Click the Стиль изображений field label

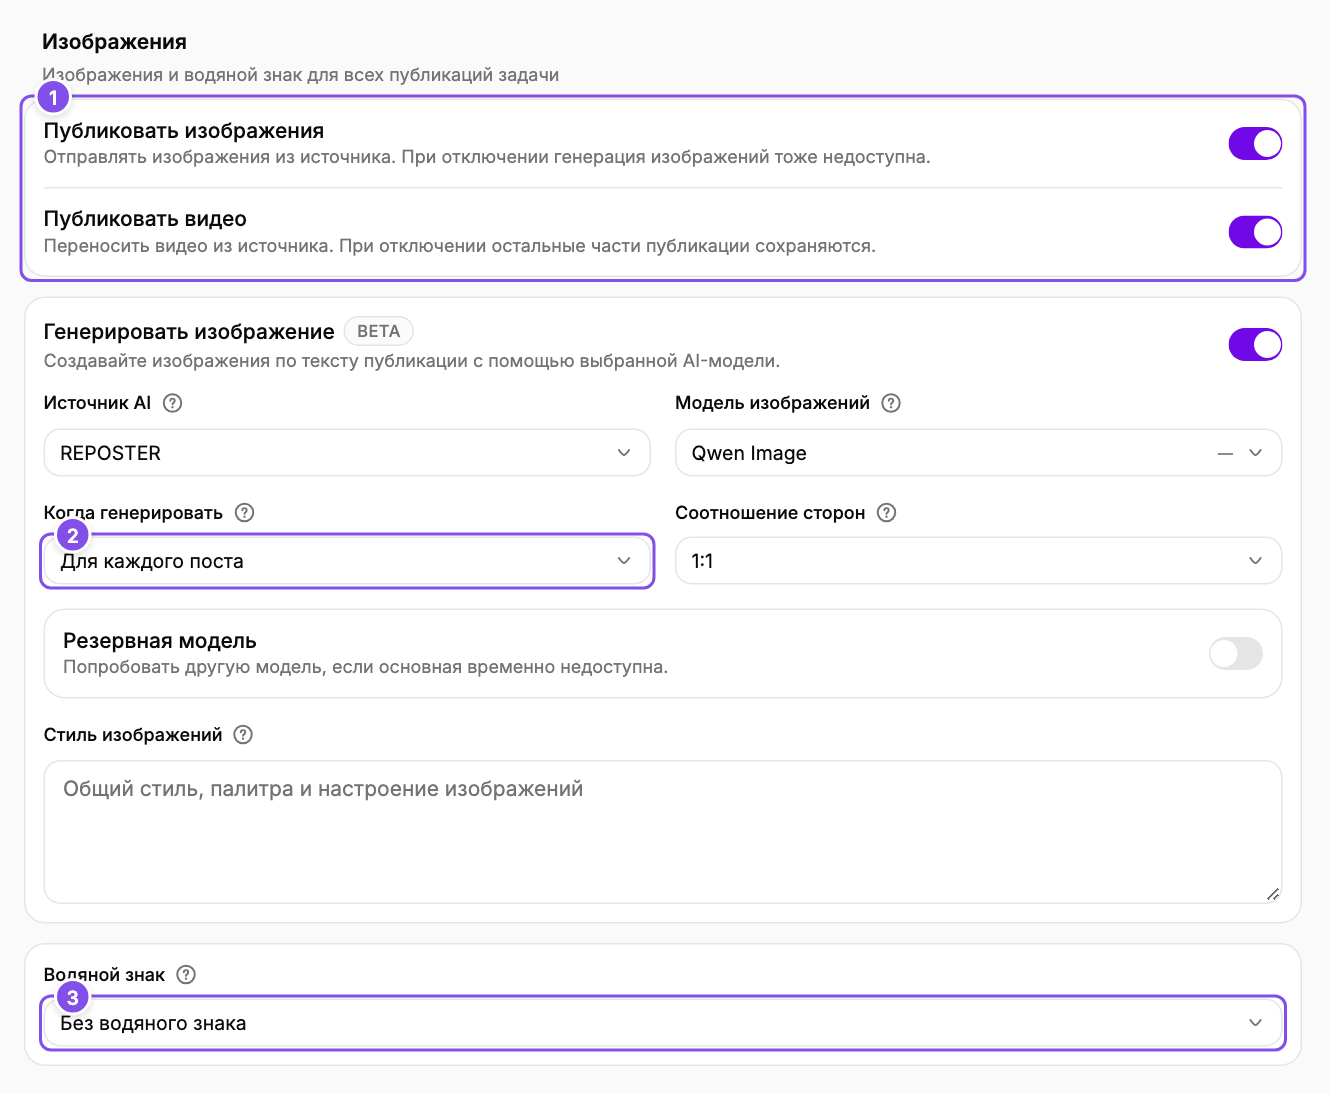pyautogui.click(x=133, y=735)
